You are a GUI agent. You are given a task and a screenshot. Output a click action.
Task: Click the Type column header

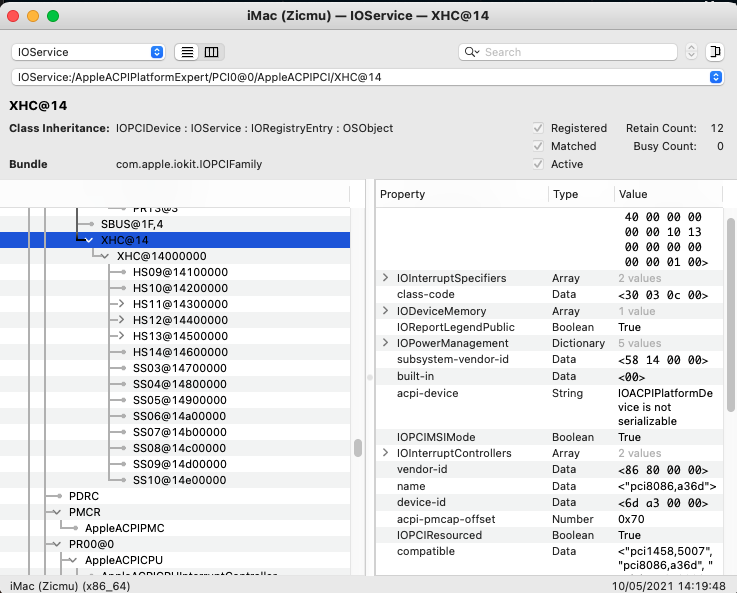click(x=581, y=194)
